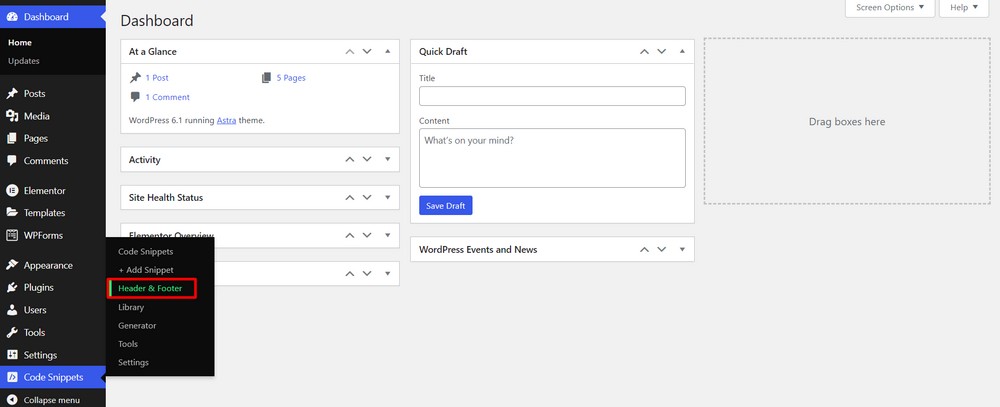Screen dimensions: 1000x407
Task: Open Media library via its sidebar icon
Action: (x=12, y=116)
